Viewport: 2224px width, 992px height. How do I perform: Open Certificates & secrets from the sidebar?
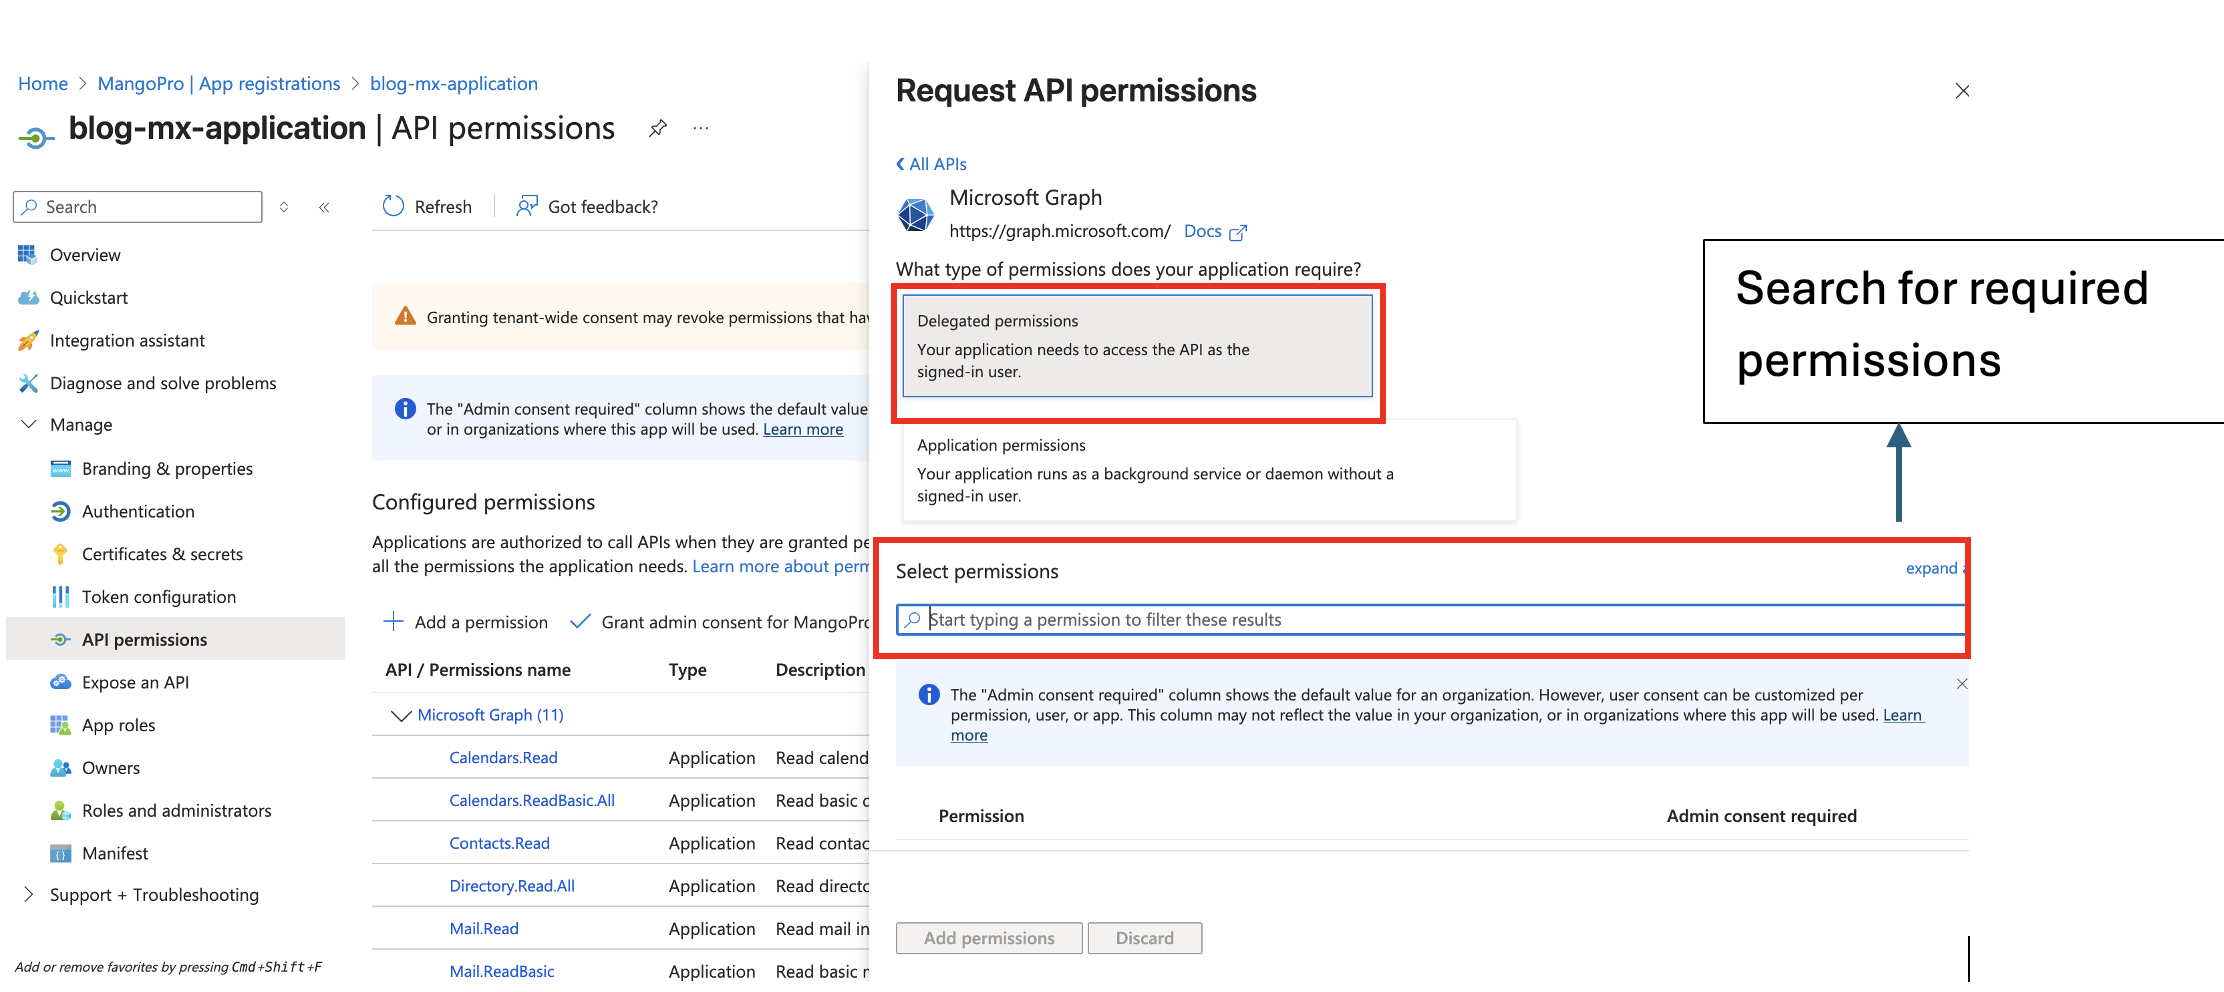[162, 553]
